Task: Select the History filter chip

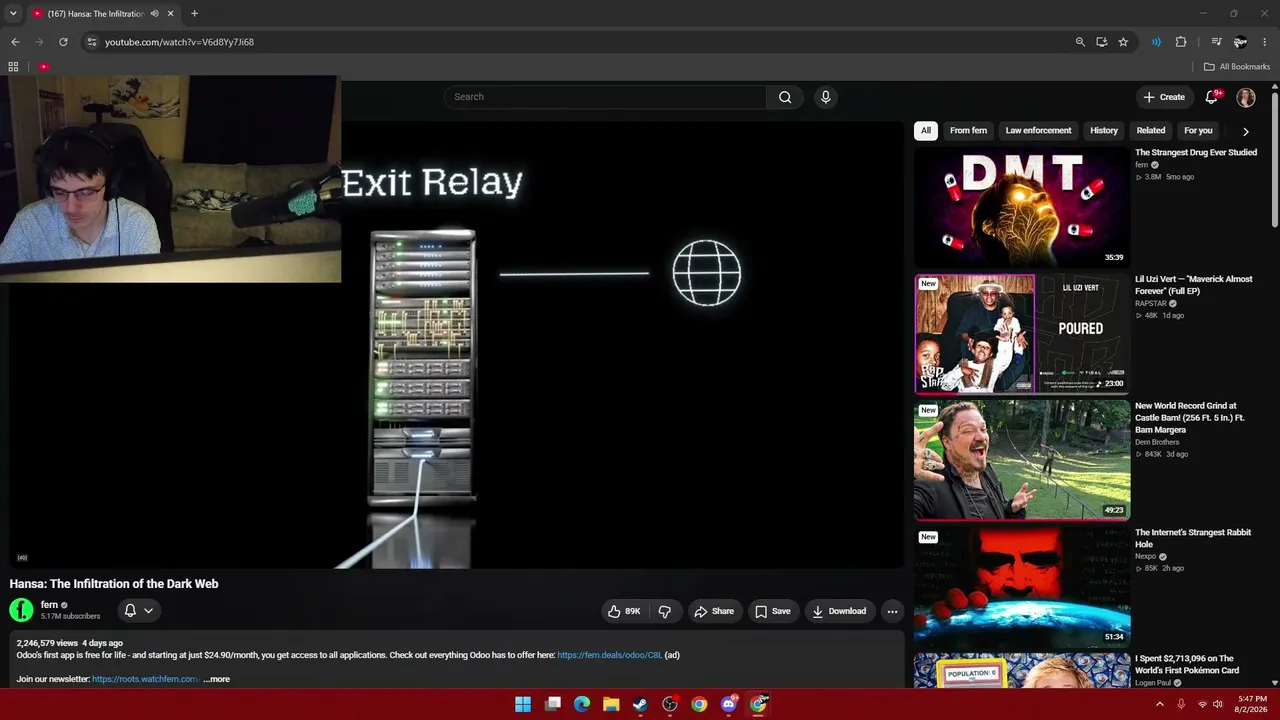Action: coord(1104,131)
